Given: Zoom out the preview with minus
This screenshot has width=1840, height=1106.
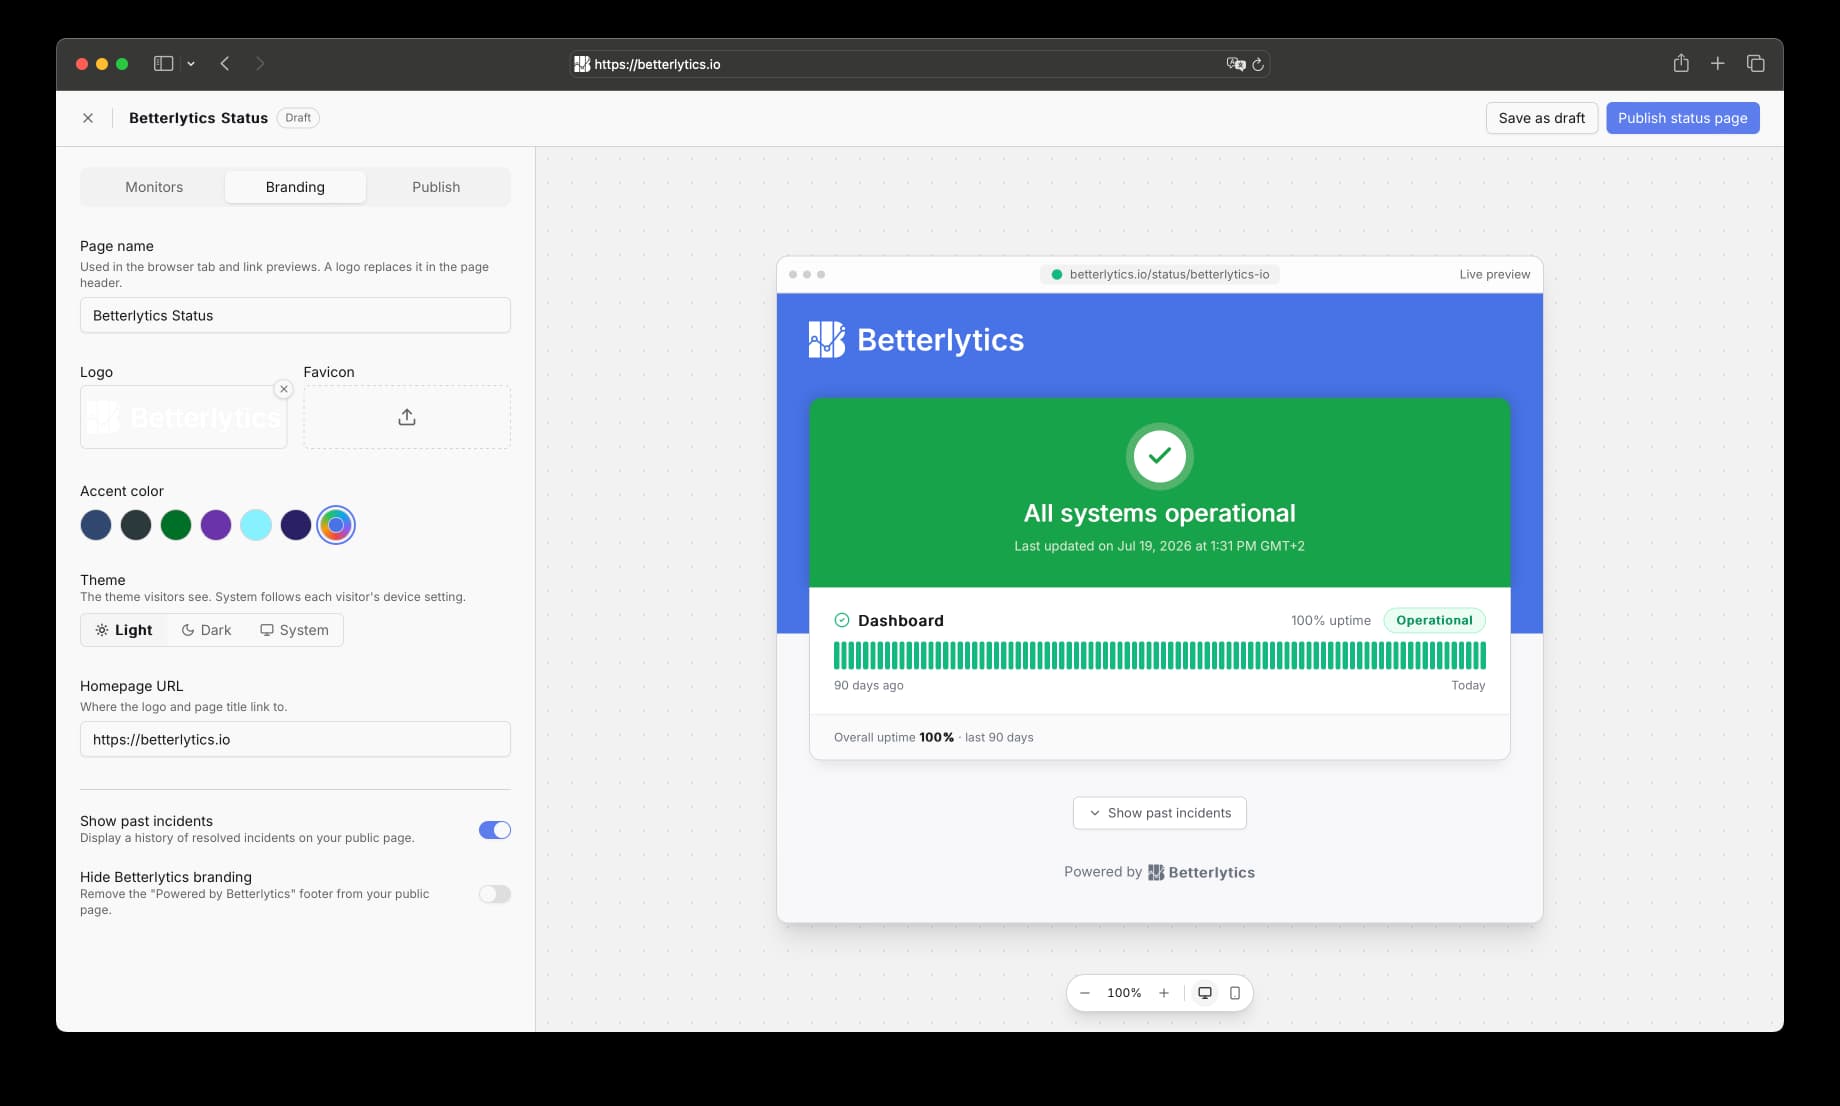Looking at the screenshot, I should tap(1085, 993).
